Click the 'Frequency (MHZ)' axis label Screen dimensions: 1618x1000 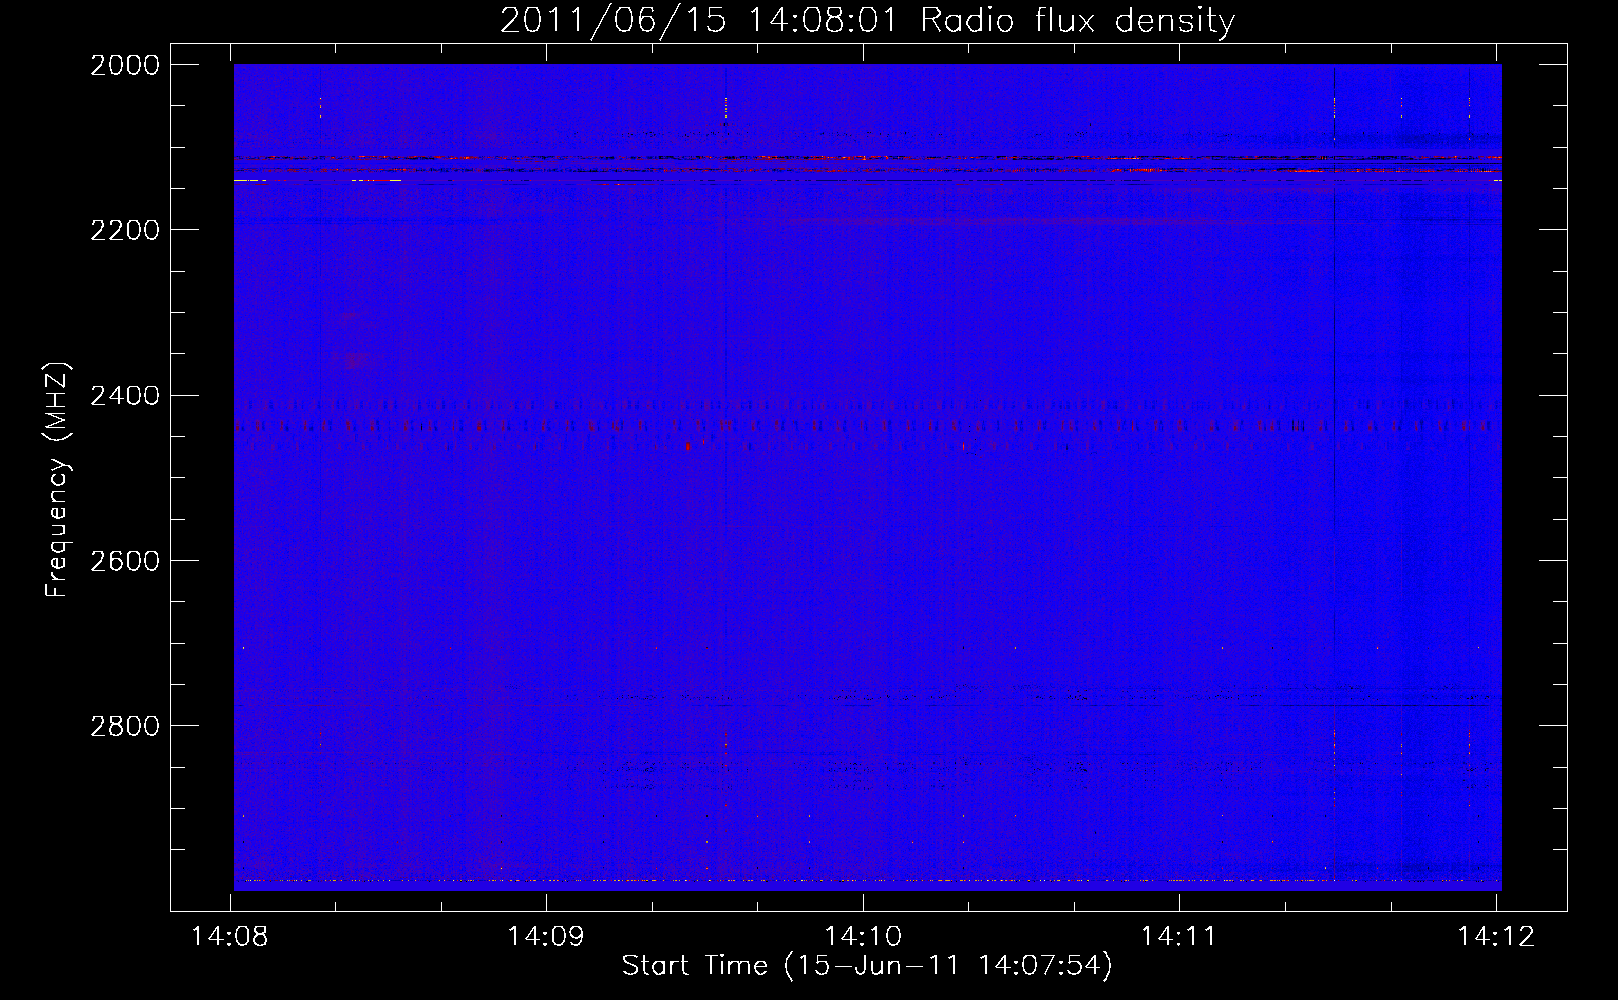pos(57,480)
